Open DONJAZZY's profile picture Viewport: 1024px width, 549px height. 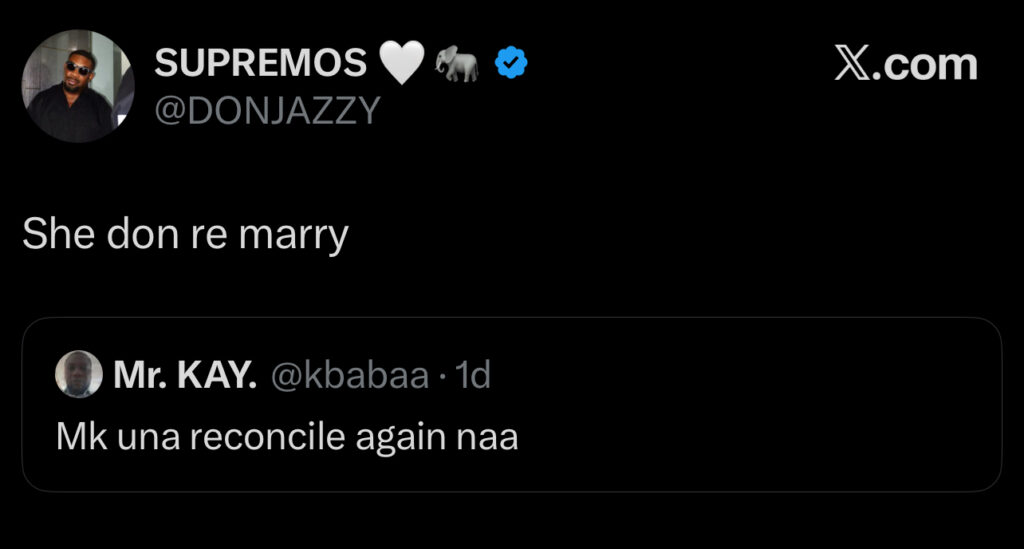click(78, 85)
